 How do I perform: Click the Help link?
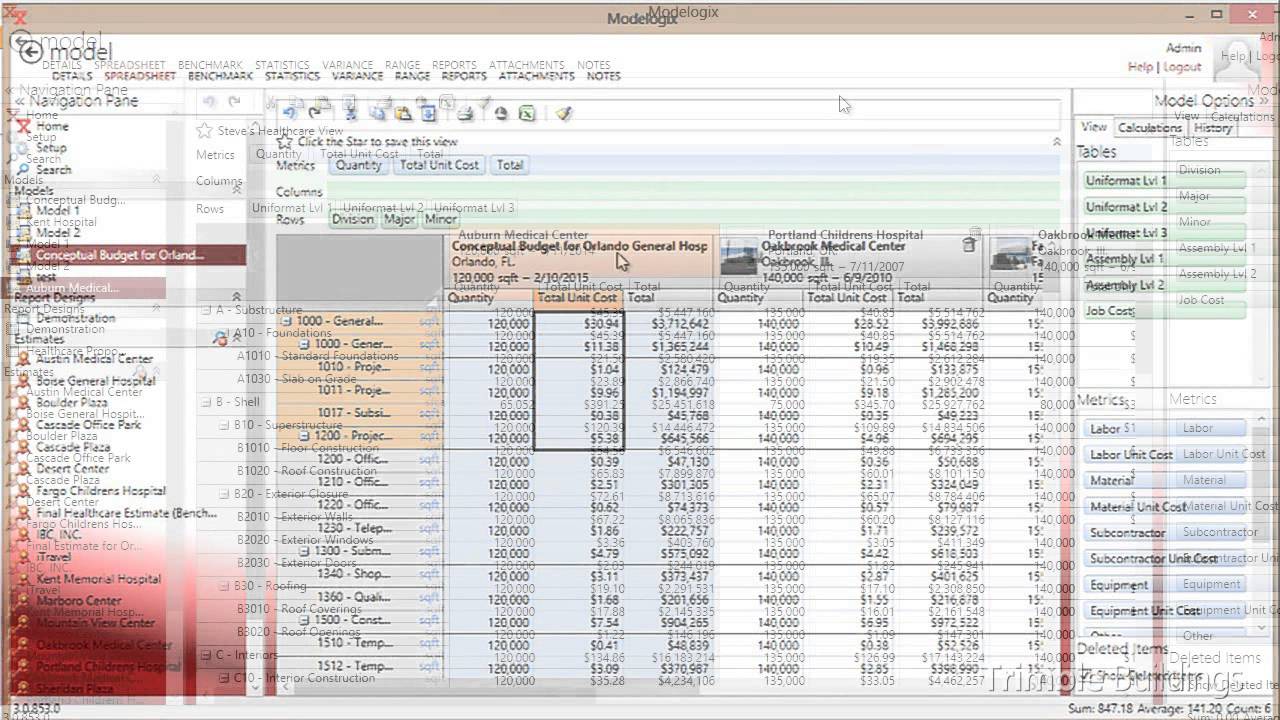[1140, 67]
